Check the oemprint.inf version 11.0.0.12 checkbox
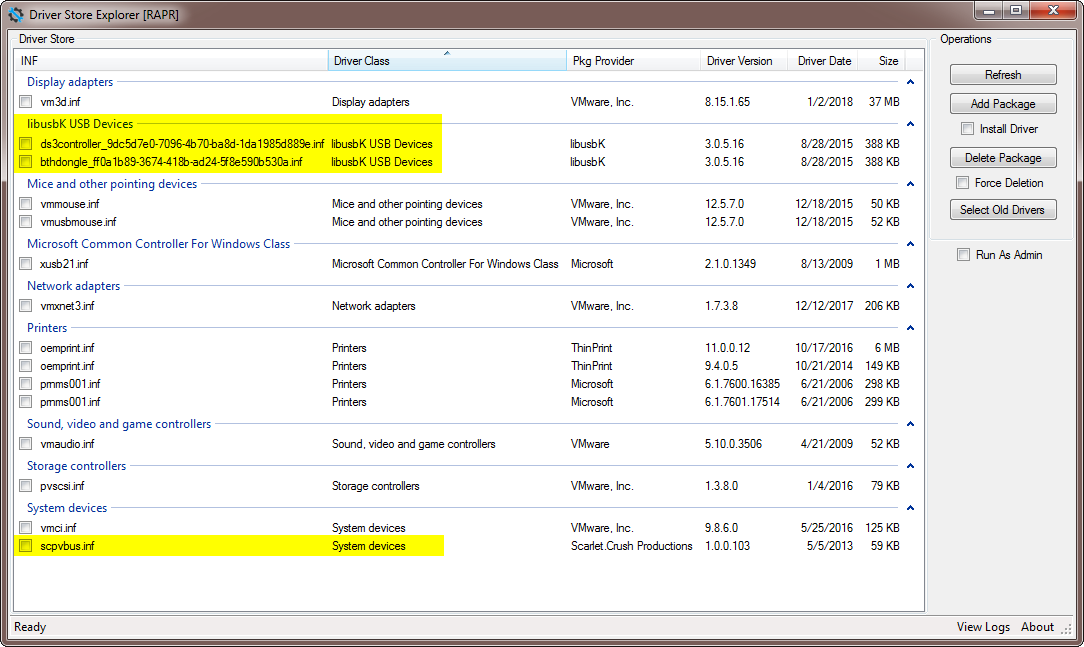 coord(26,348)
